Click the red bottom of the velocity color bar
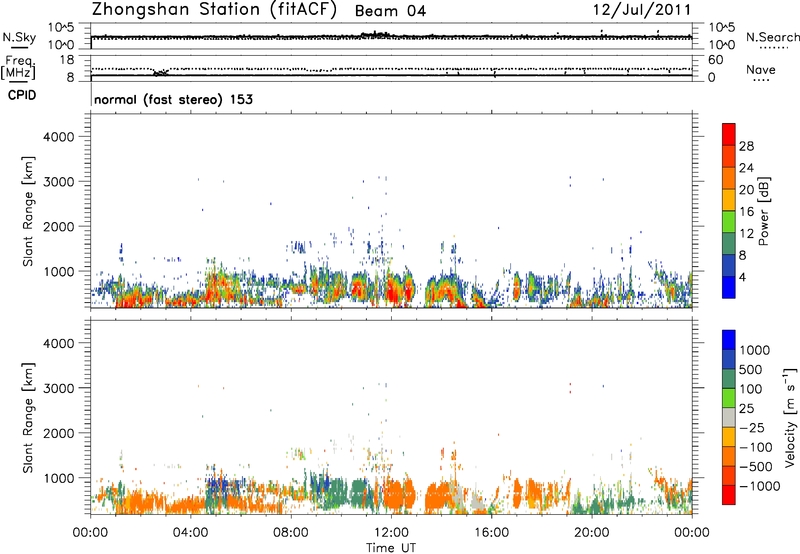The image size is (800, 554). pos(729,495)
